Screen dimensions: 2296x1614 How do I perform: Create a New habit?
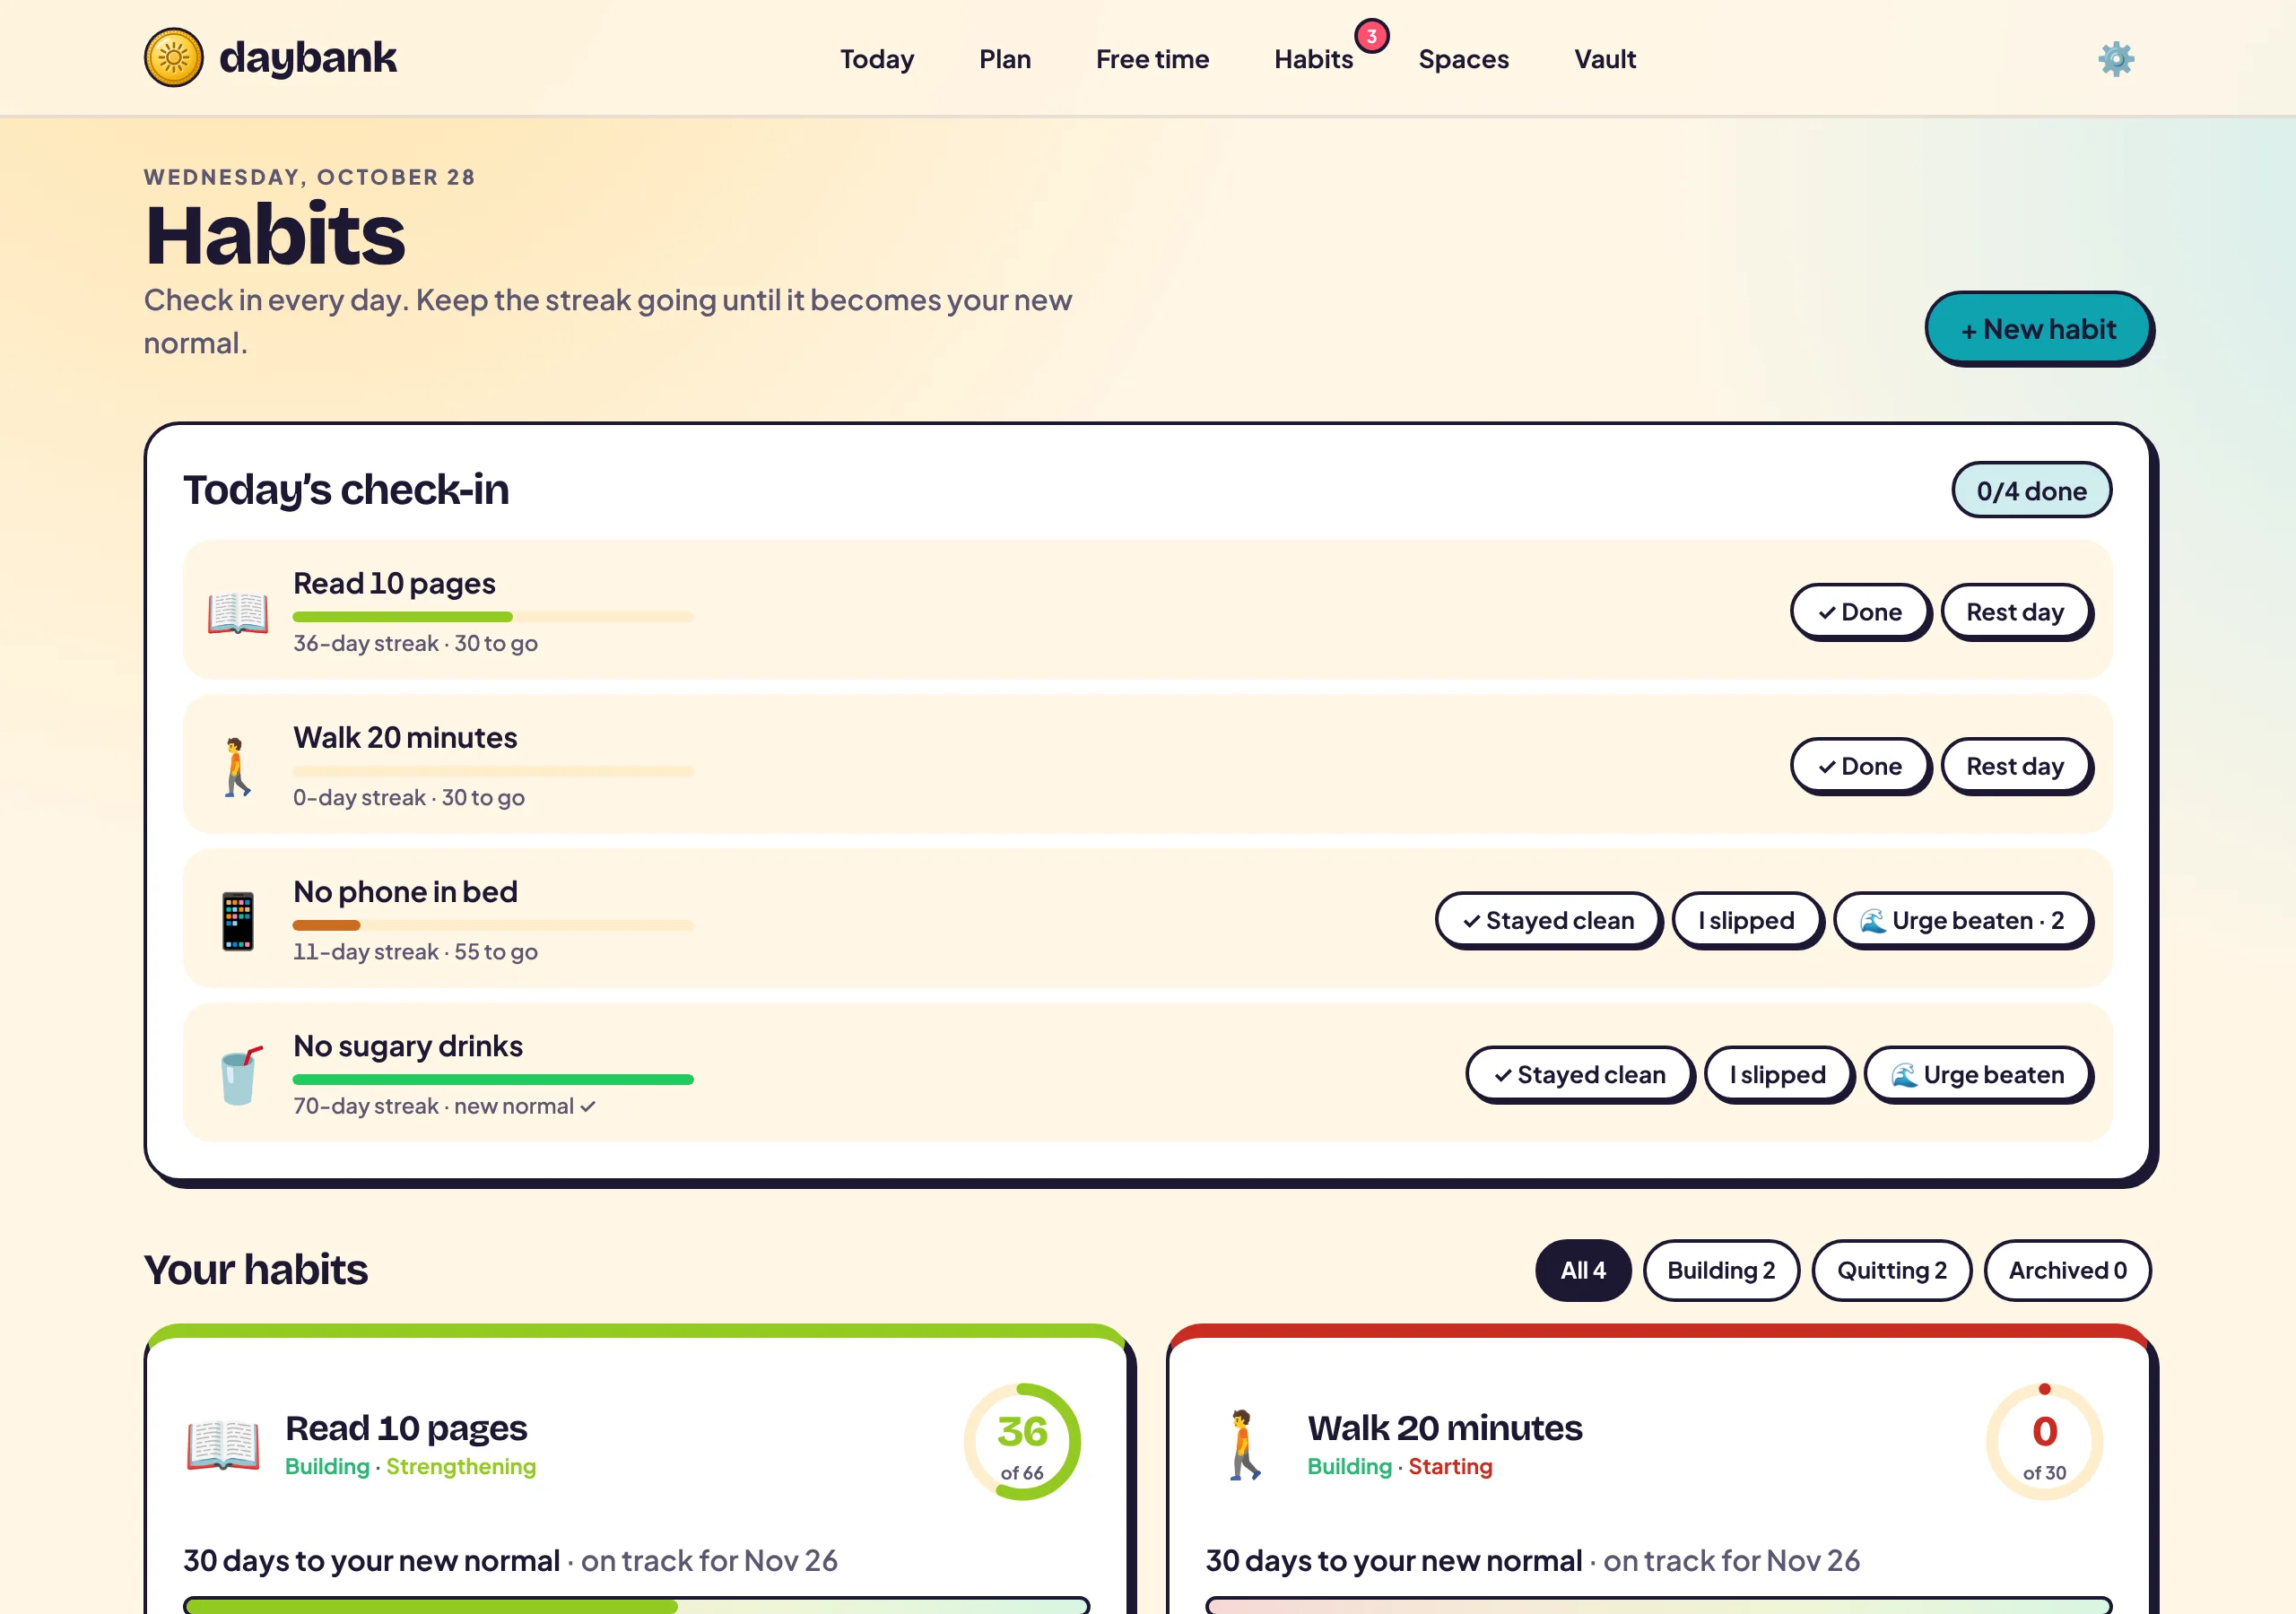[x=2038, y=329]
